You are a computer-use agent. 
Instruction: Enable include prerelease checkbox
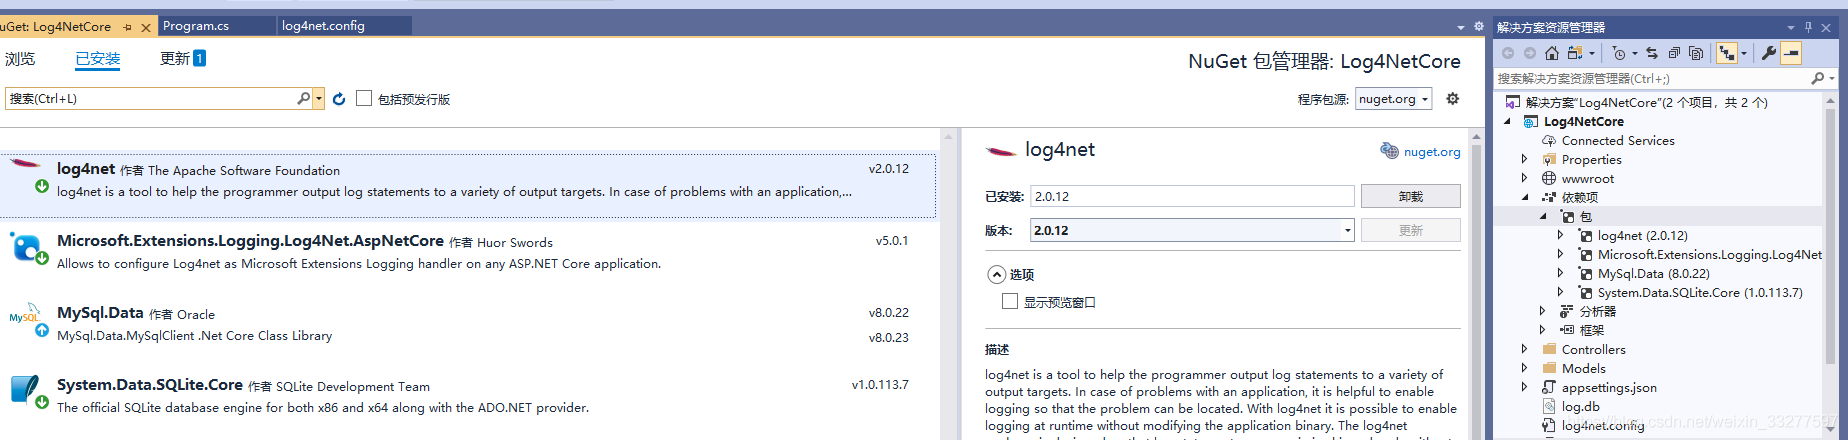pyautogui.click(x=364, y=98)
